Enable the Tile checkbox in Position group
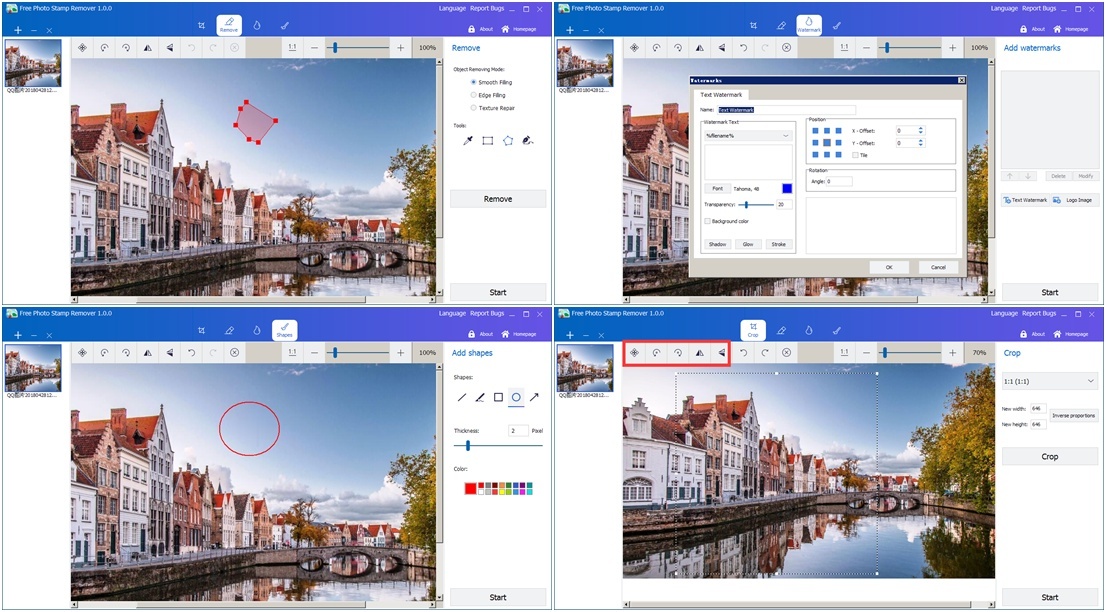Image resolution: width=1106 pixels, height=612 pixels. point(855,155)
